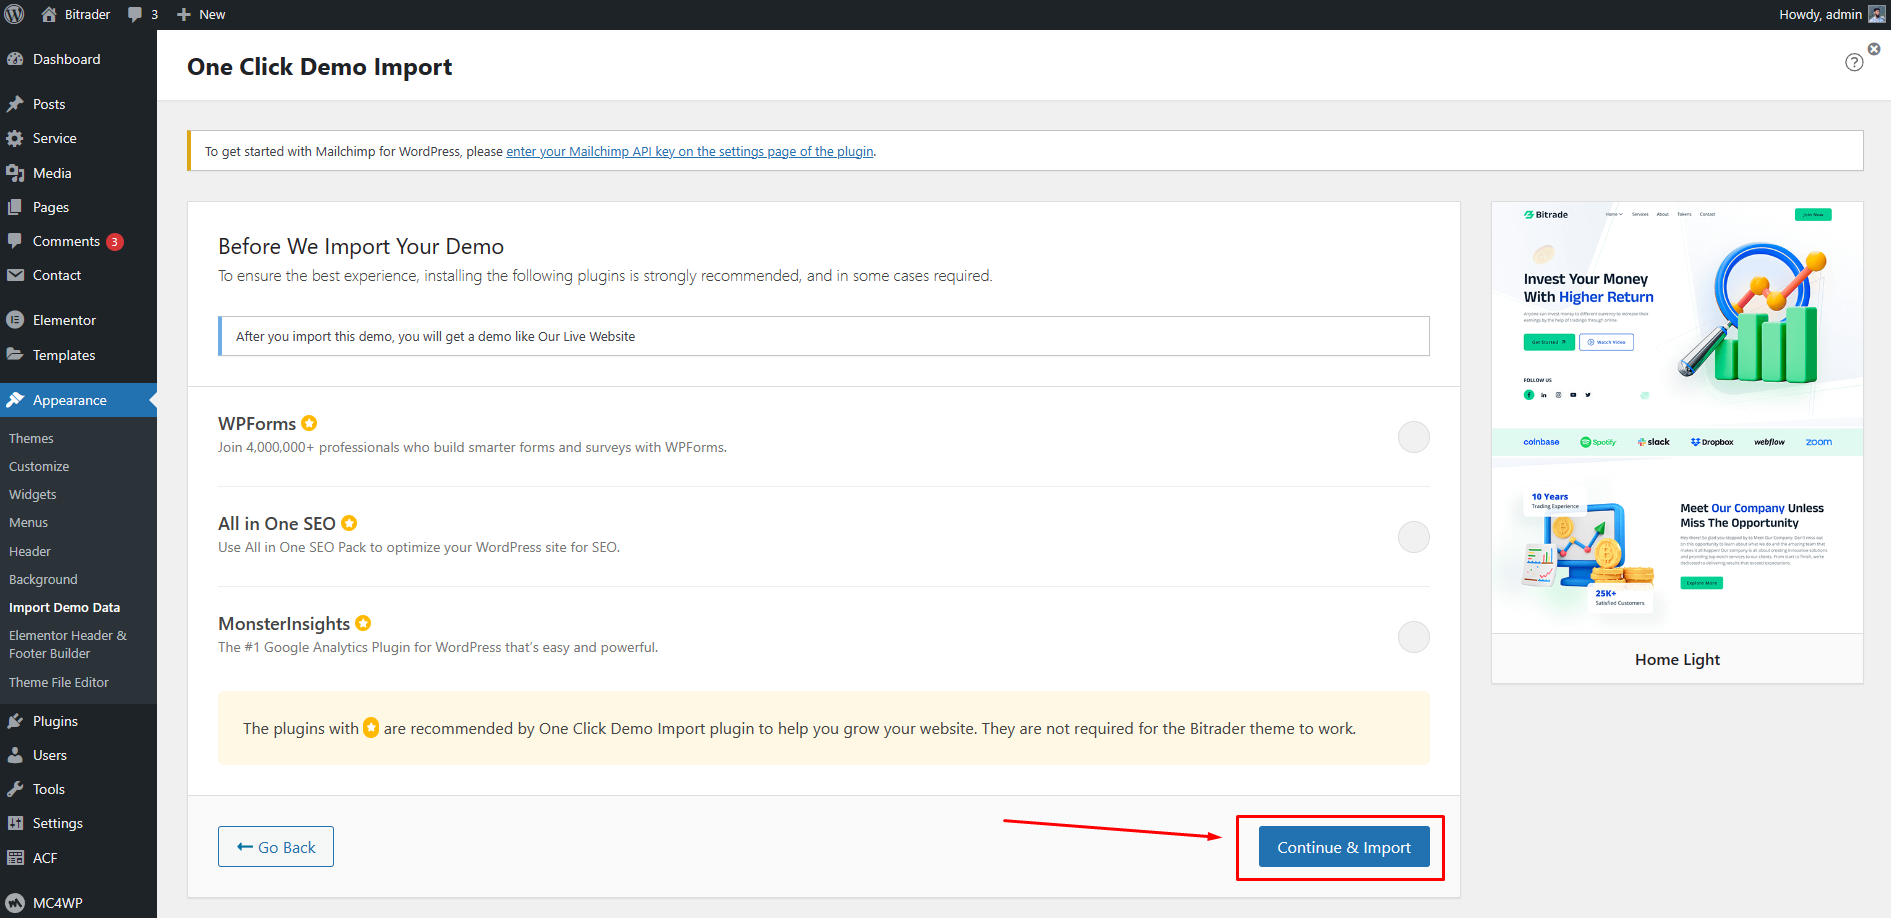Click the WordPress logo icon

(x=15, y=15)
